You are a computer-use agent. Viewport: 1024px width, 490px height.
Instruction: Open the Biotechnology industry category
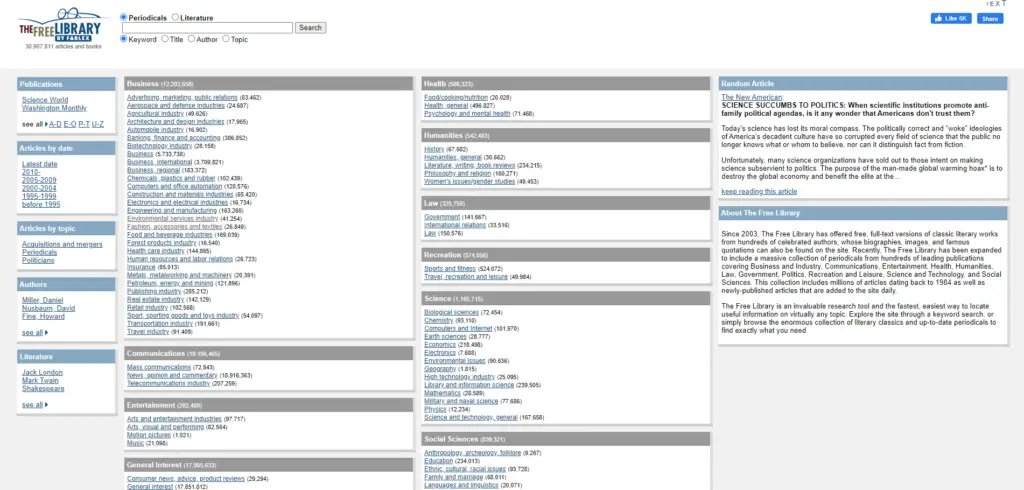click(156, 146)
